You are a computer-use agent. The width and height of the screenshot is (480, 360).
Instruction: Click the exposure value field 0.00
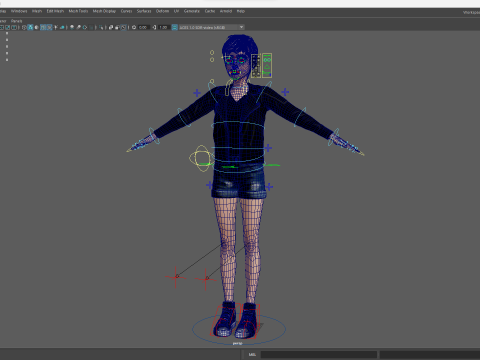[143, 27]
